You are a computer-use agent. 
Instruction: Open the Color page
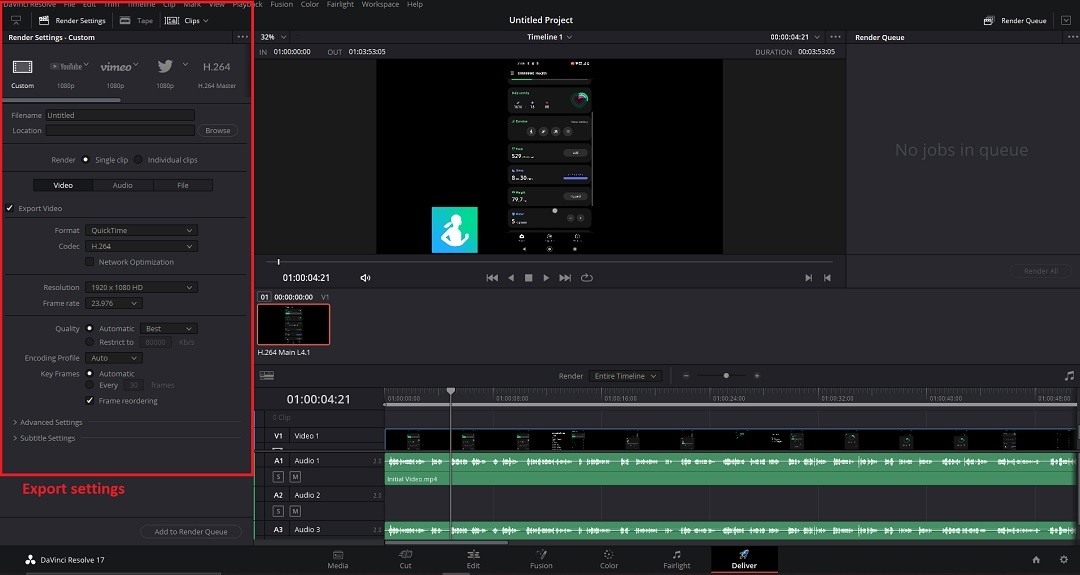point(609,559)
